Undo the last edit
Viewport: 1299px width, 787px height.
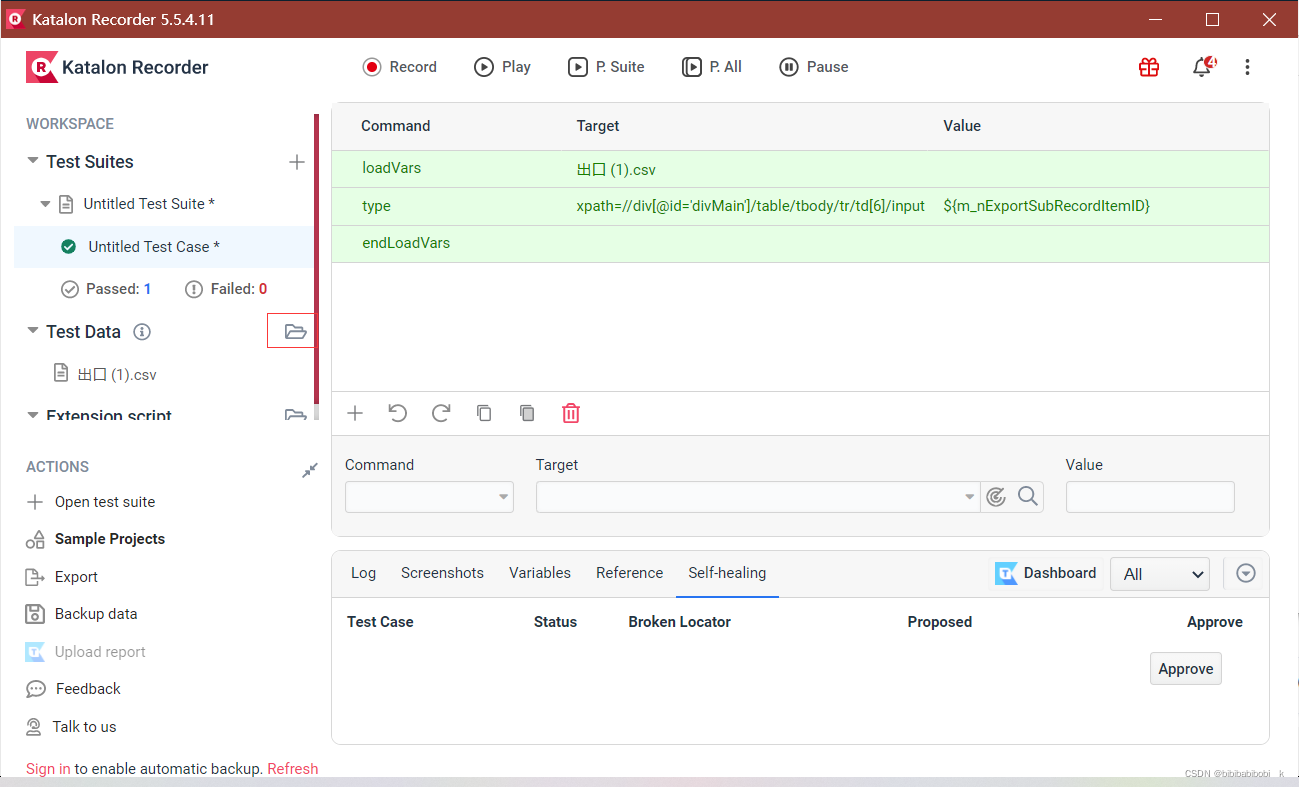398,413
